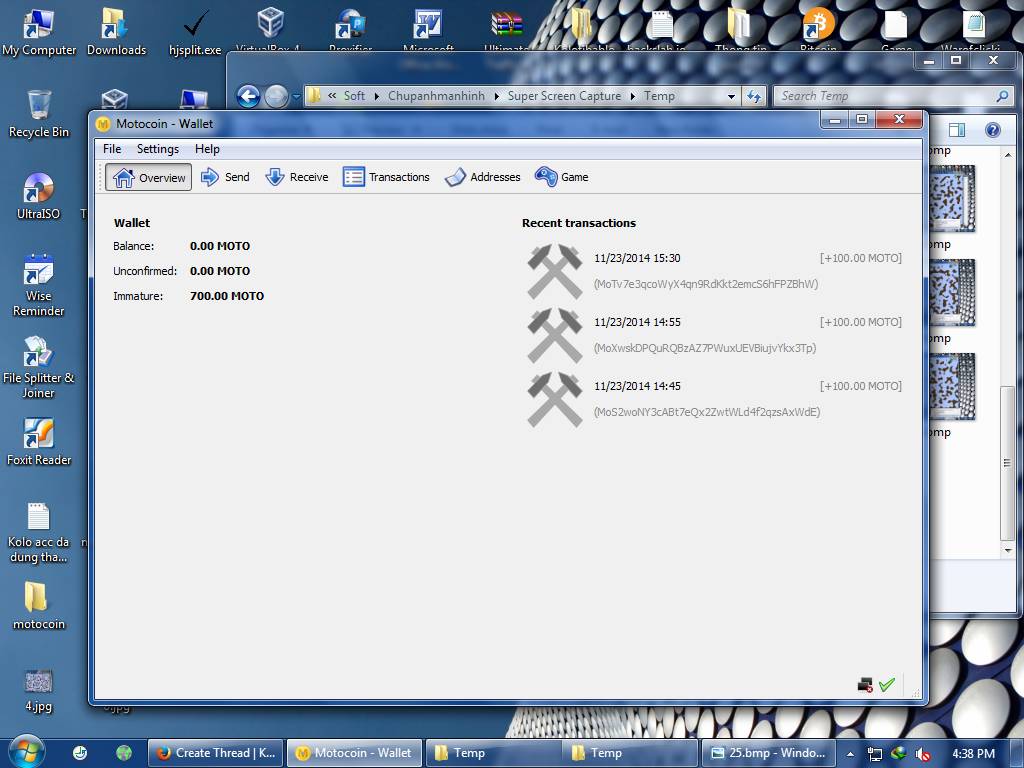Open the Transactions list view
The image size is (1024, 768).
click(x=386, y=177)
